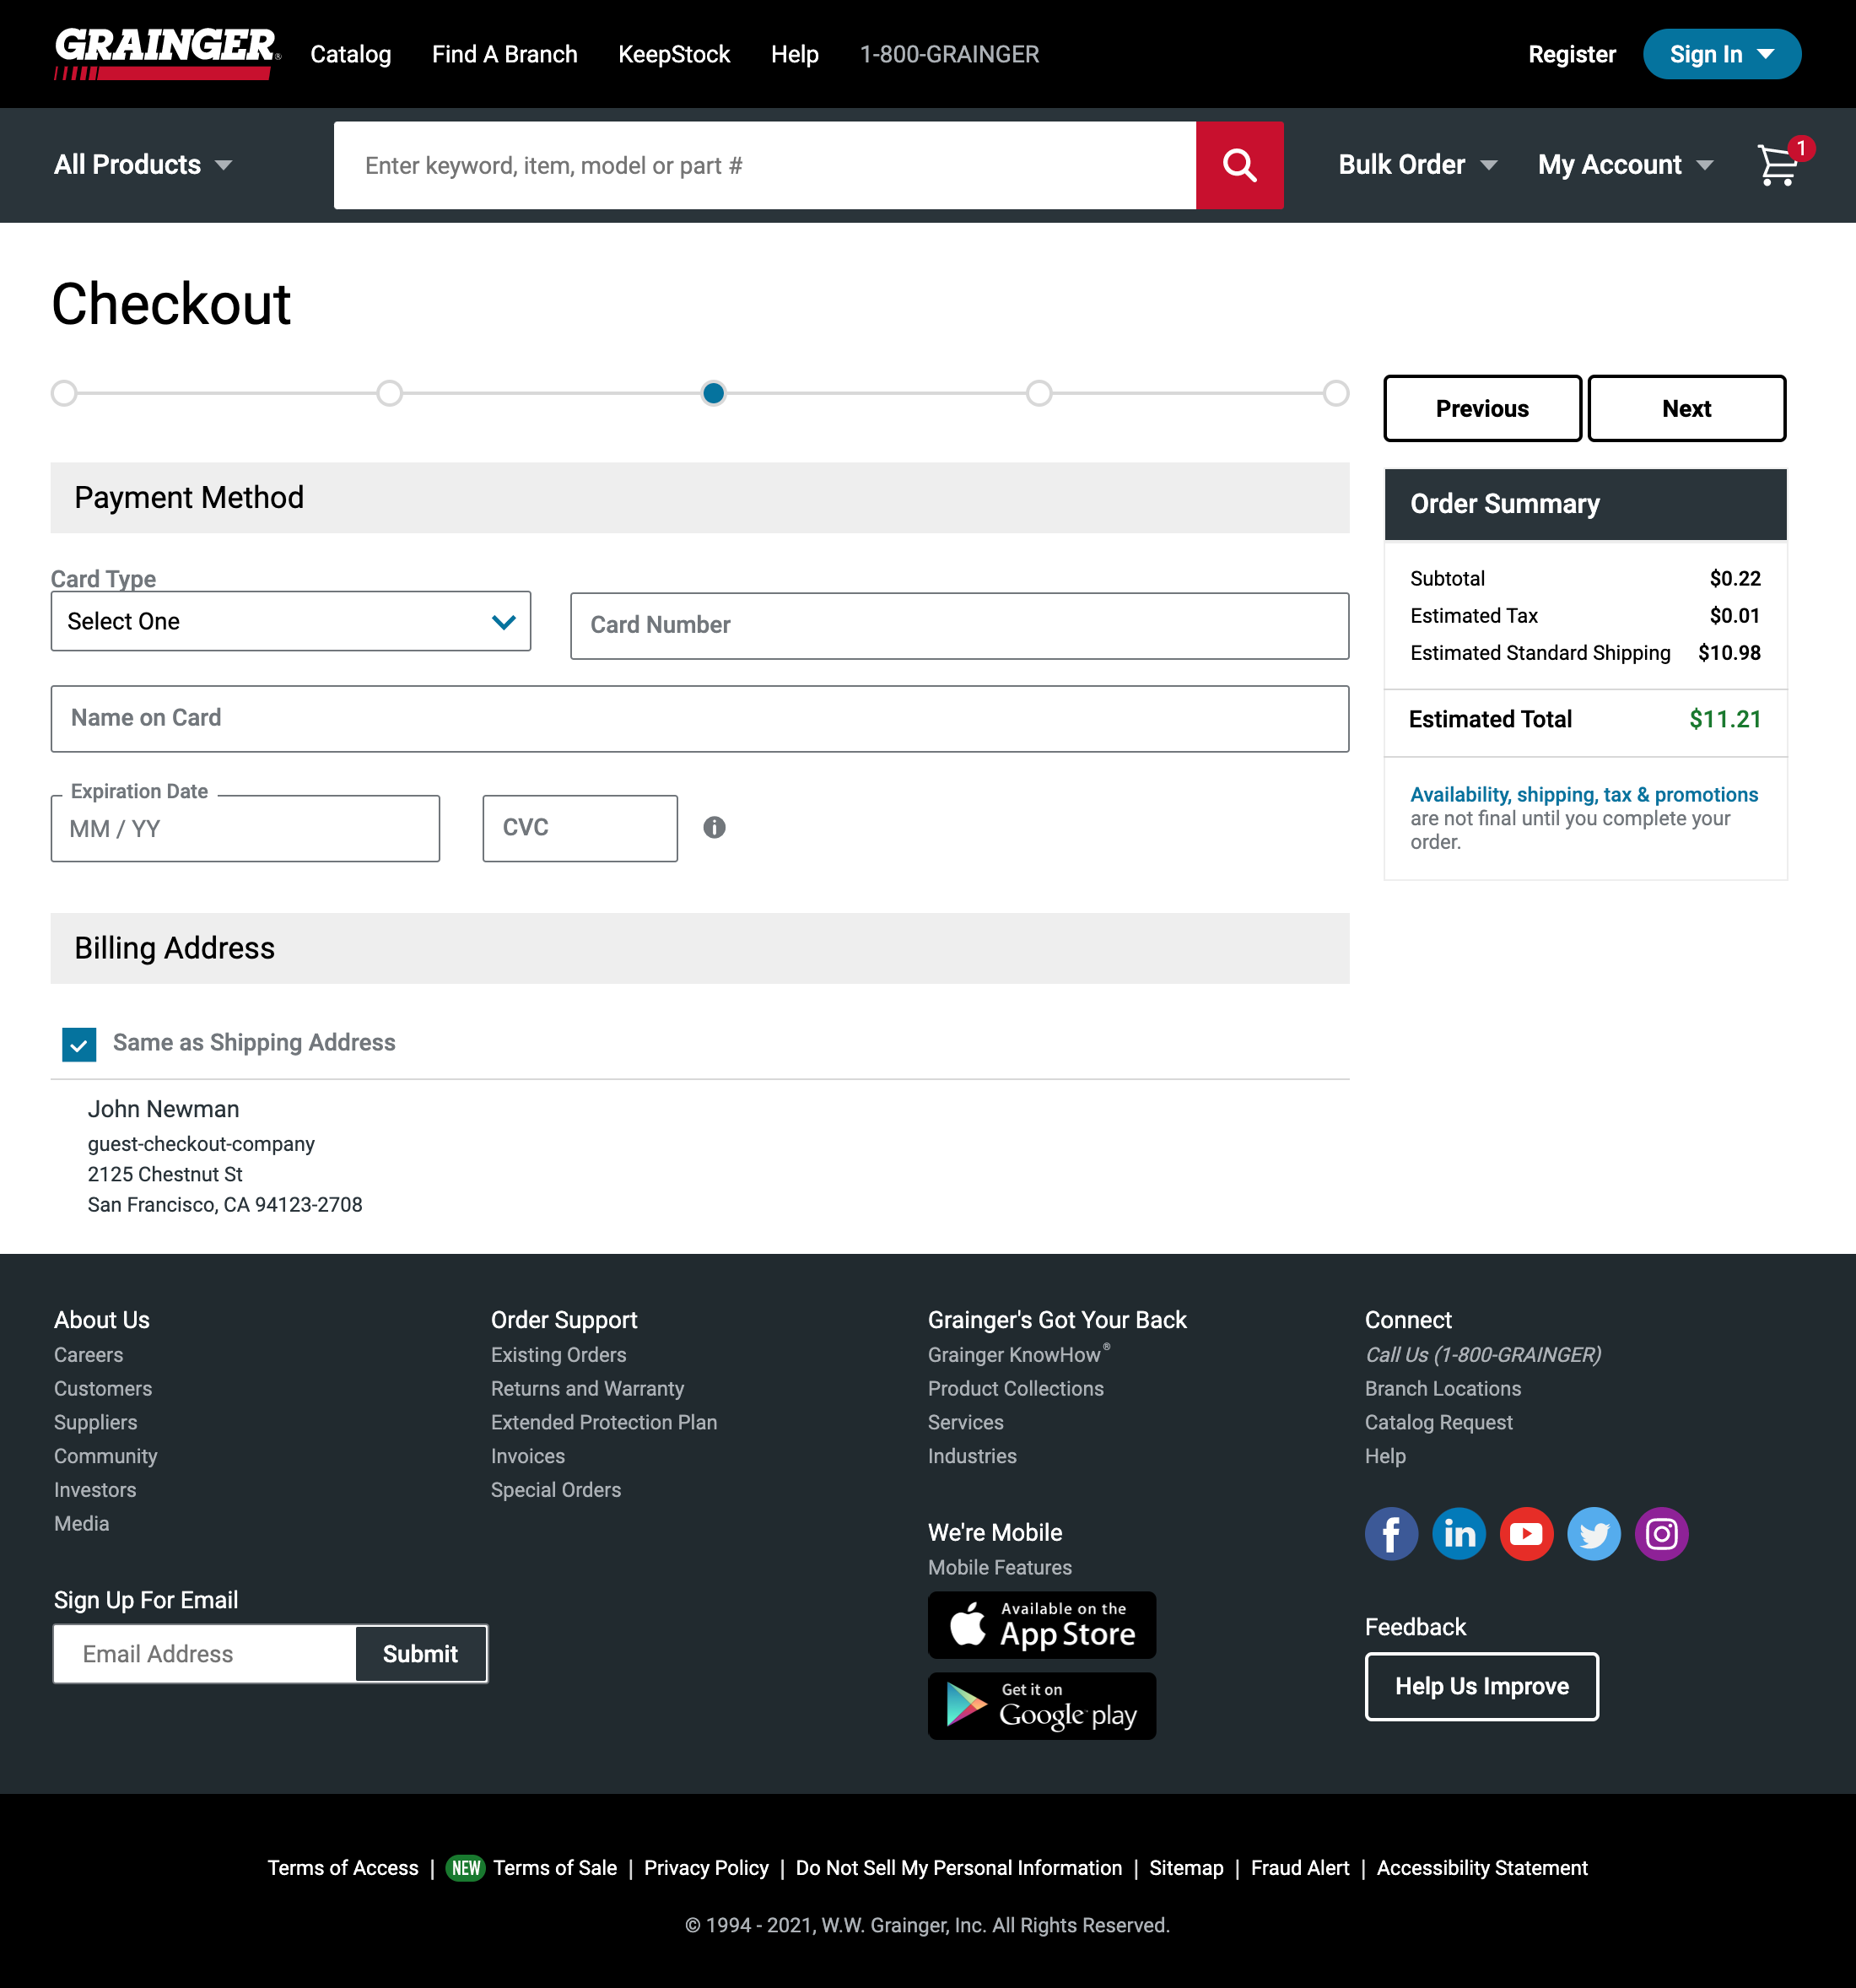Screen dimensions: 1856x1988
Task: Expand the My Account menu
Action: pyautogui.click(x=1623, y=165)
